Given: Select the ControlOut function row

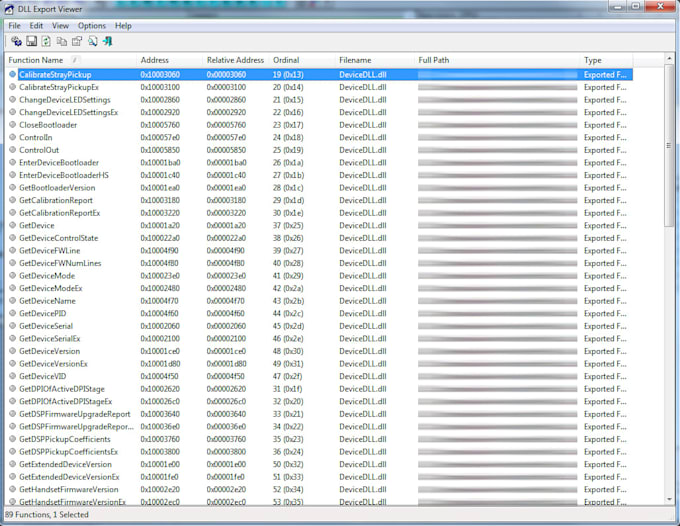Looking at the screenshot, I should click(x=319, y=150).
